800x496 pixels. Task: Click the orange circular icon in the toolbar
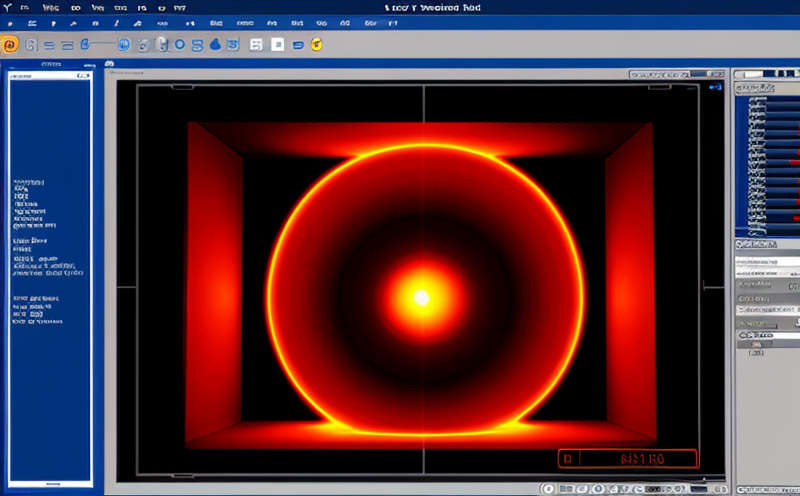click(x=10, y=44)
